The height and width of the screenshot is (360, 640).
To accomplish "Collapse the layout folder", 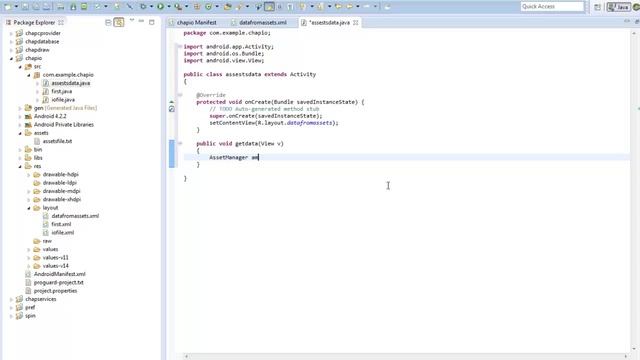I will (29, 208).
